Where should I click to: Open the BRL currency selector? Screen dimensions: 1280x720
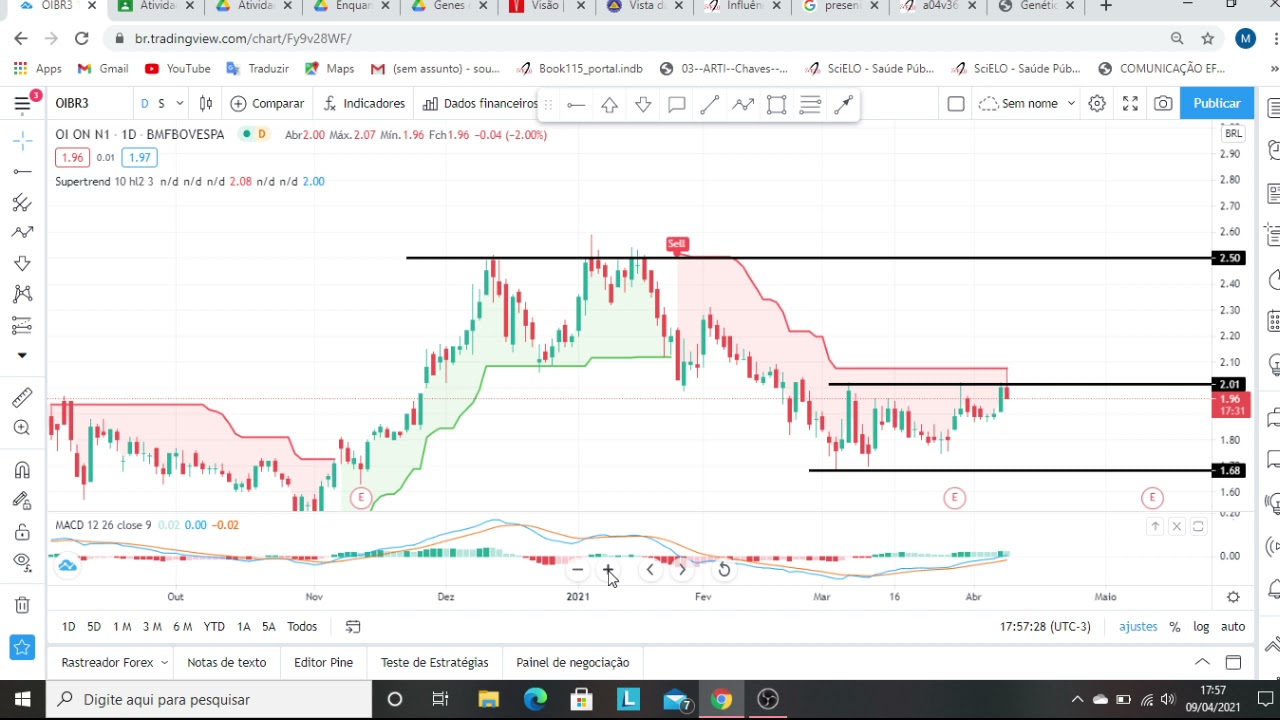[1233, 133]
